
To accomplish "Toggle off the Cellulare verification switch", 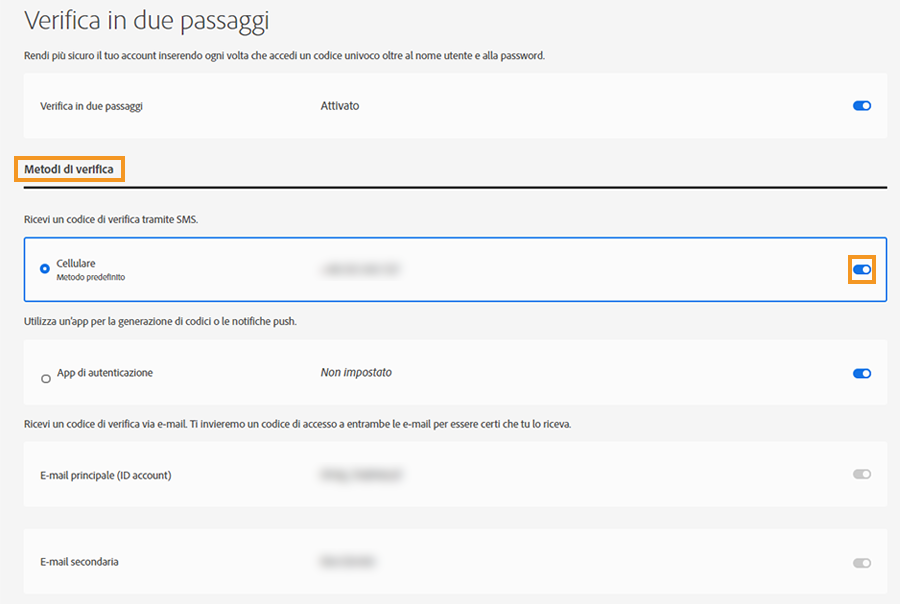I will [x=862, y=268].
